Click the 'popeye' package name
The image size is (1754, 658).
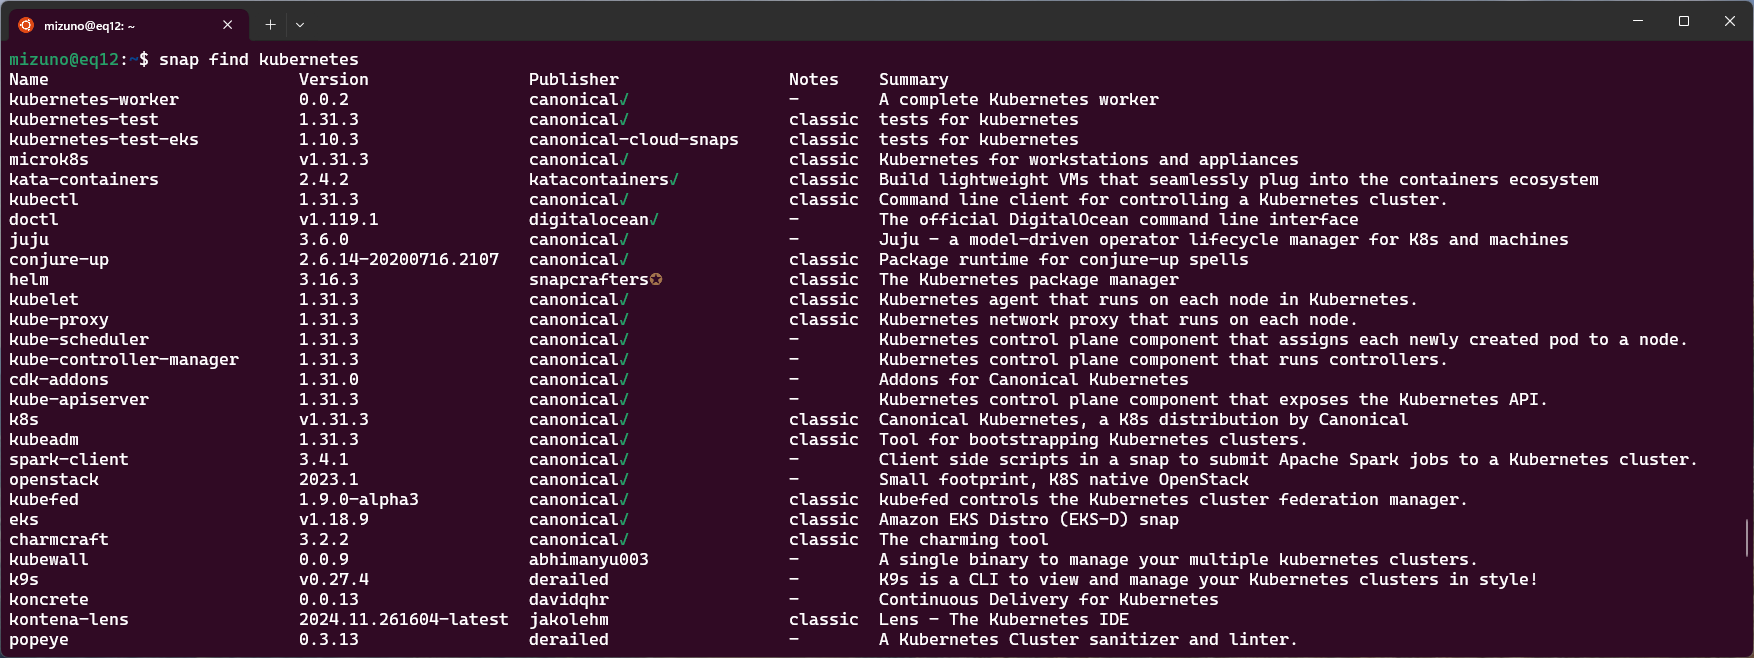point(39,640)
